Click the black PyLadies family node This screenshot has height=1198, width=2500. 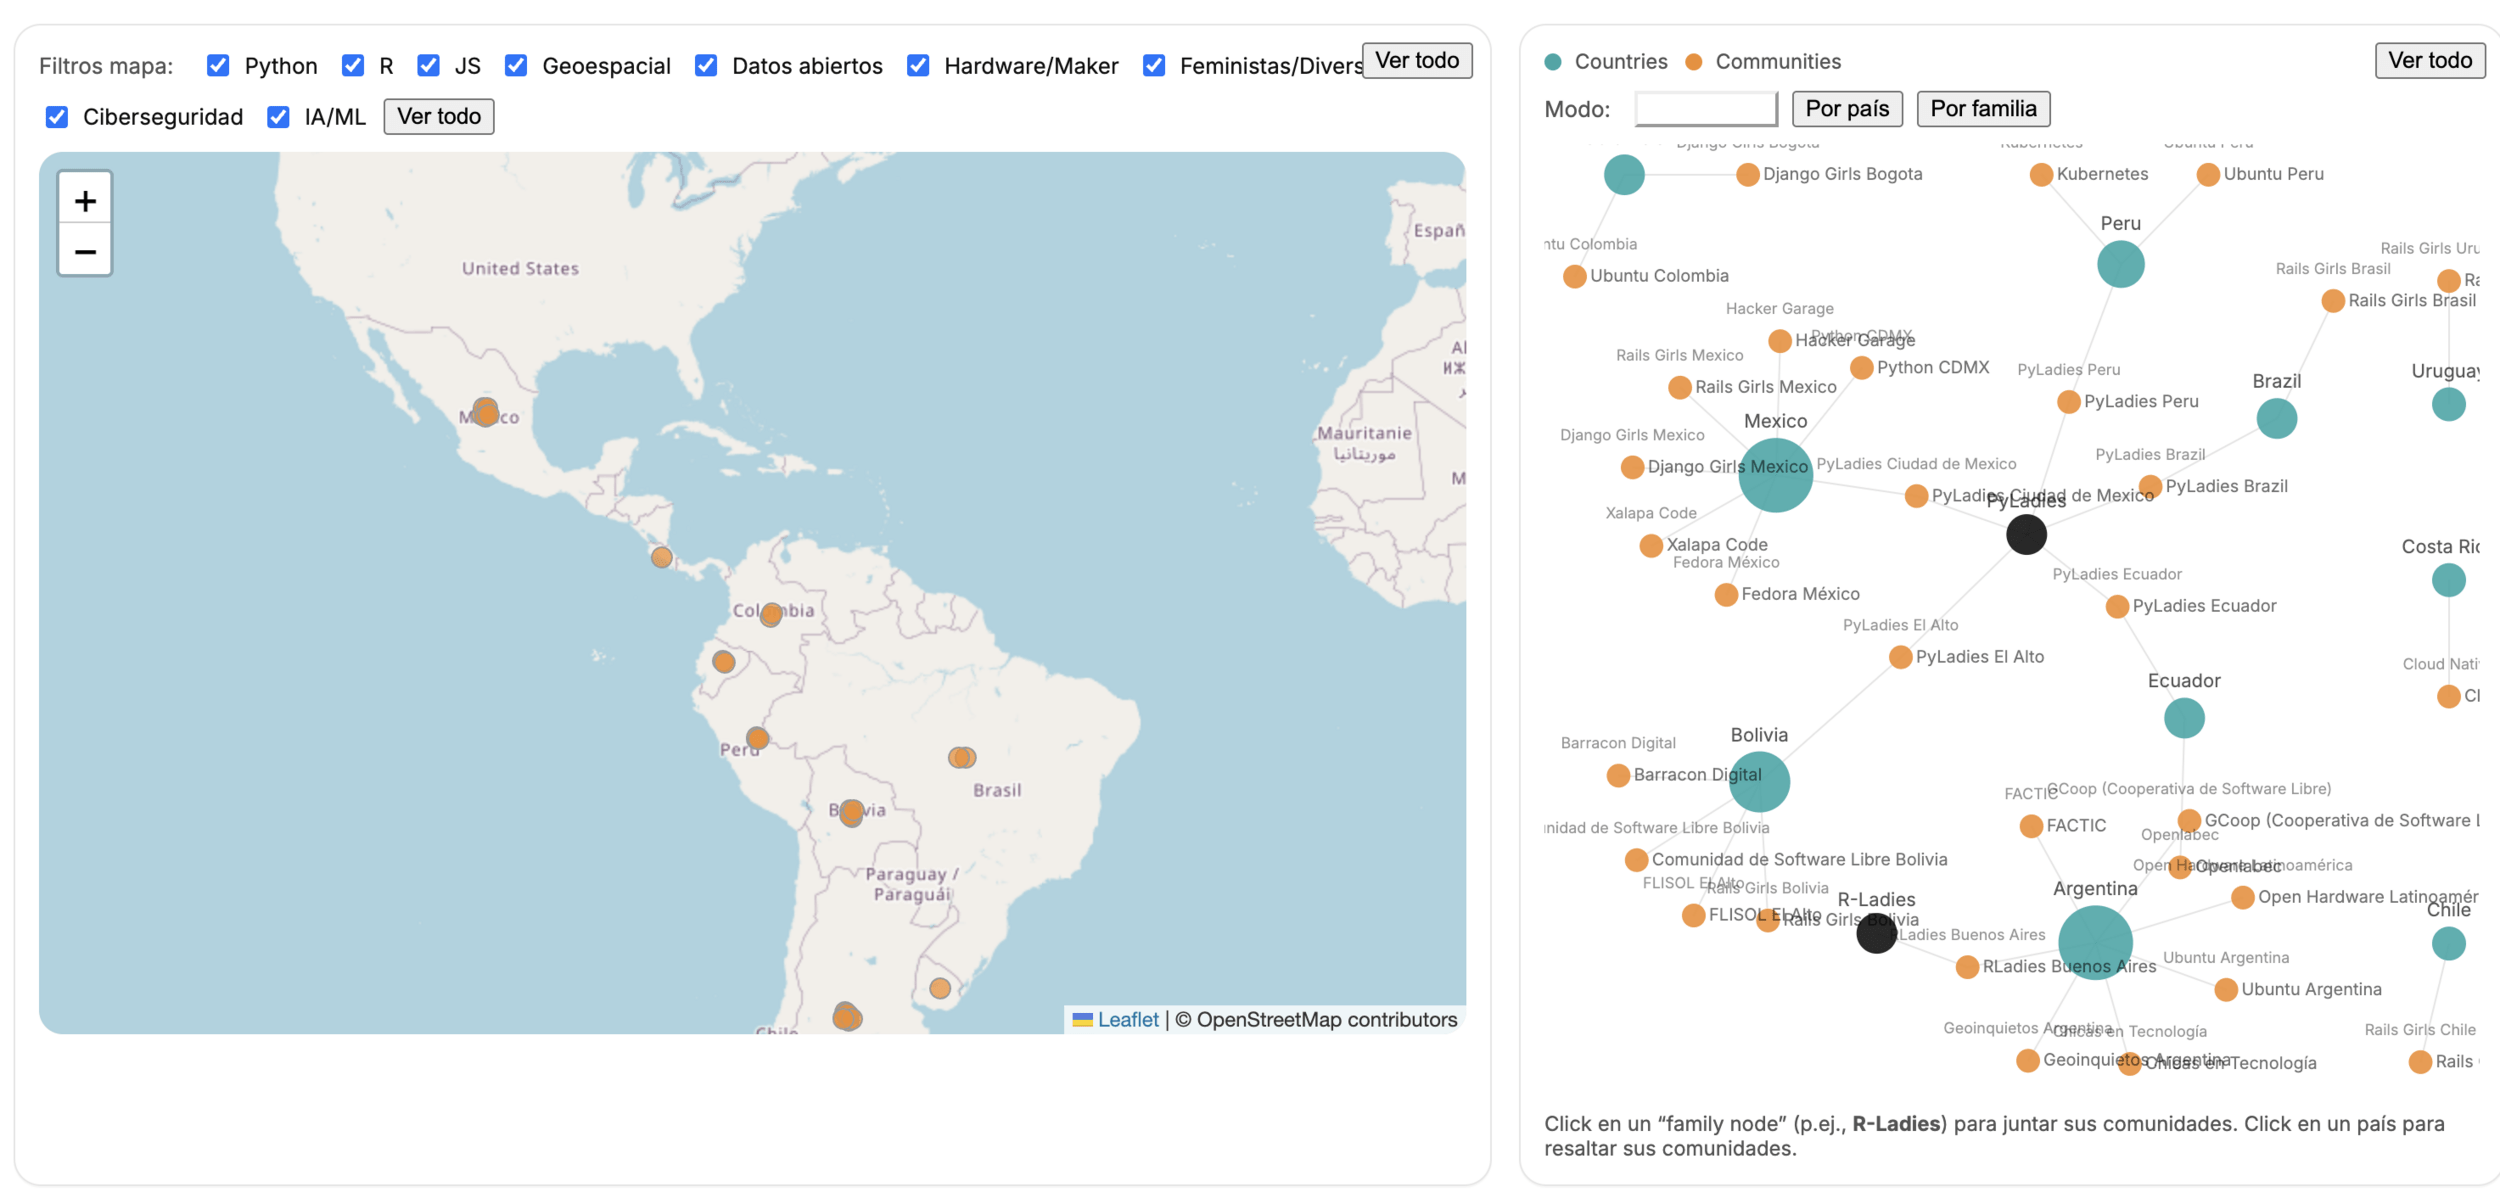tap(2026, 534)
